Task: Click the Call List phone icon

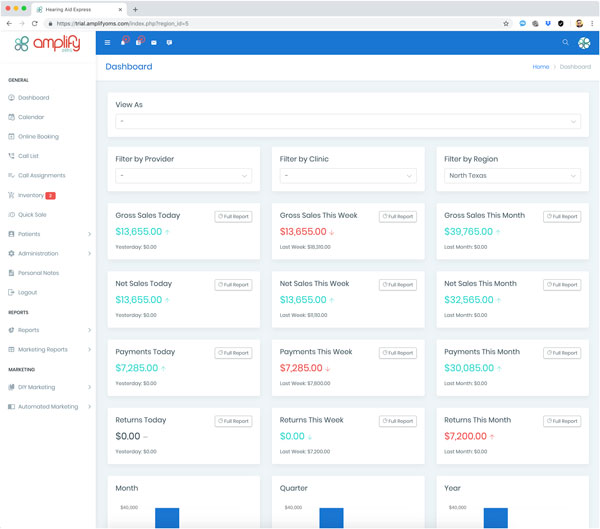Action: 11,156
